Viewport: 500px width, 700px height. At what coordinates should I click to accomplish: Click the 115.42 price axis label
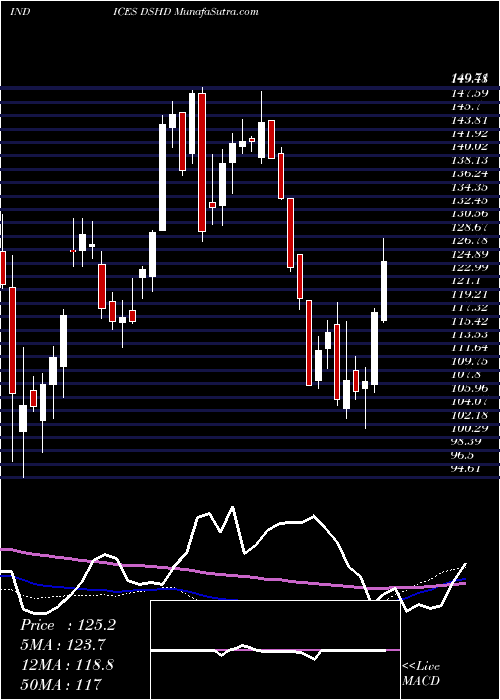click(x=470, y=321)
